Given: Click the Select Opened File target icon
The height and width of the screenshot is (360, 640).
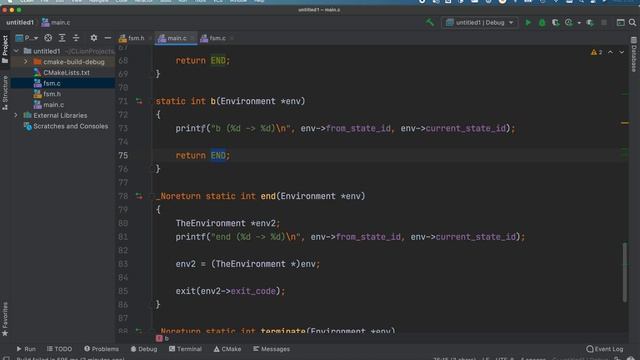Looking at the screenshot, I should pos(48,38).
